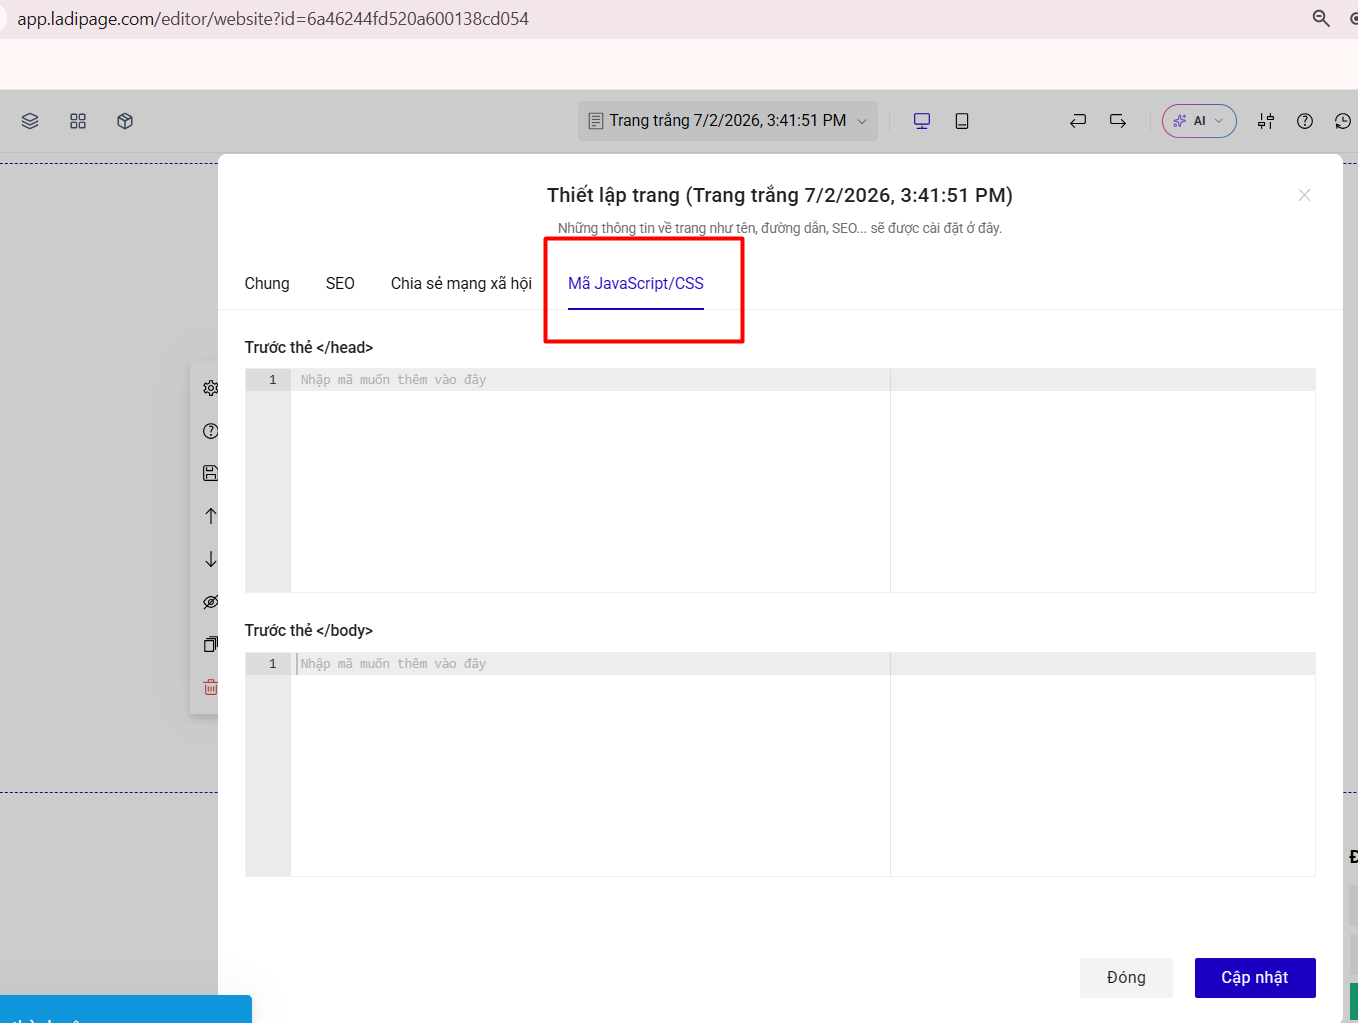Expand the page selector dropdown 'Trang trắng'
Screen dimensions: 1358x1023
[x=728, y=121]
